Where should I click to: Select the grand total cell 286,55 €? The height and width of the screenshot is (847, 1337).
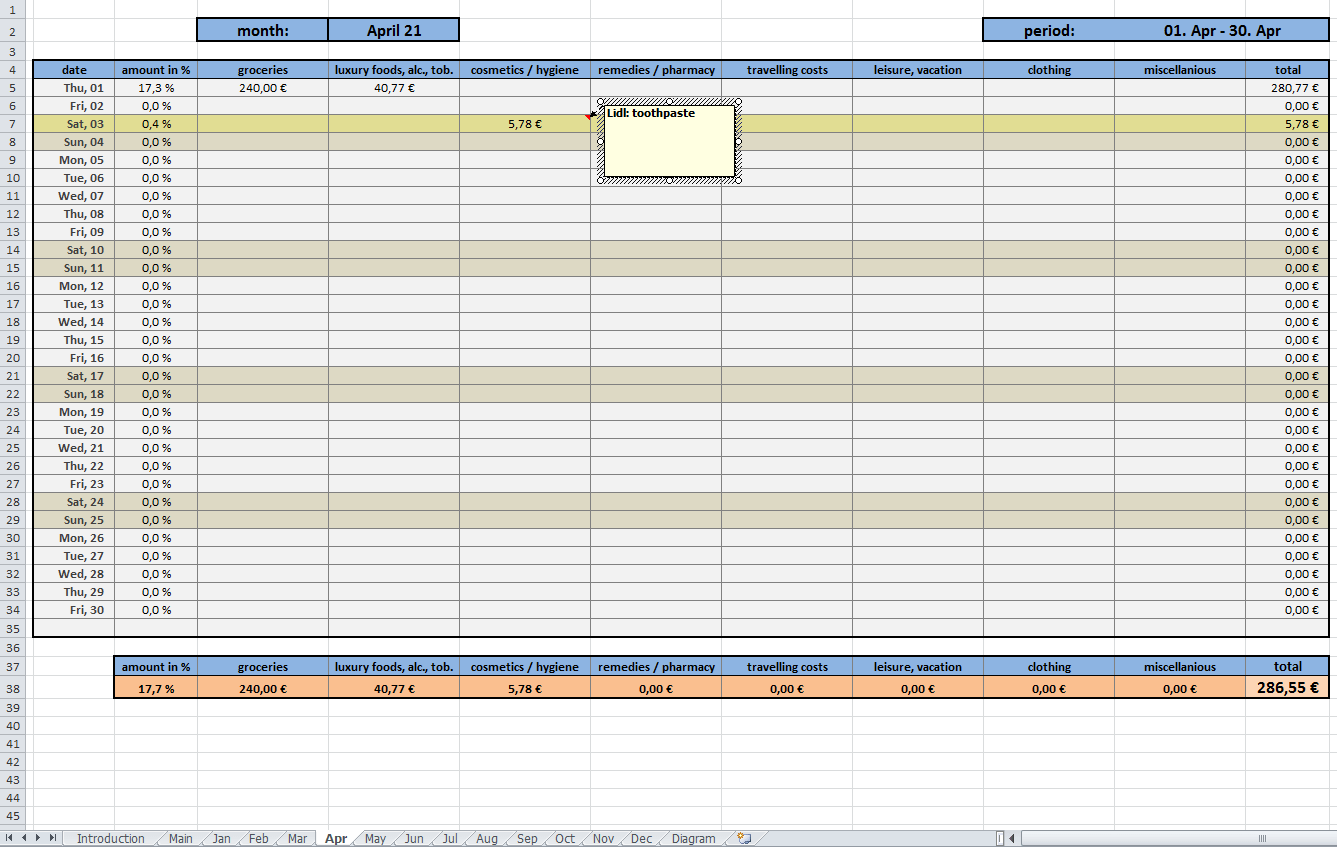tap(1287, 688)
